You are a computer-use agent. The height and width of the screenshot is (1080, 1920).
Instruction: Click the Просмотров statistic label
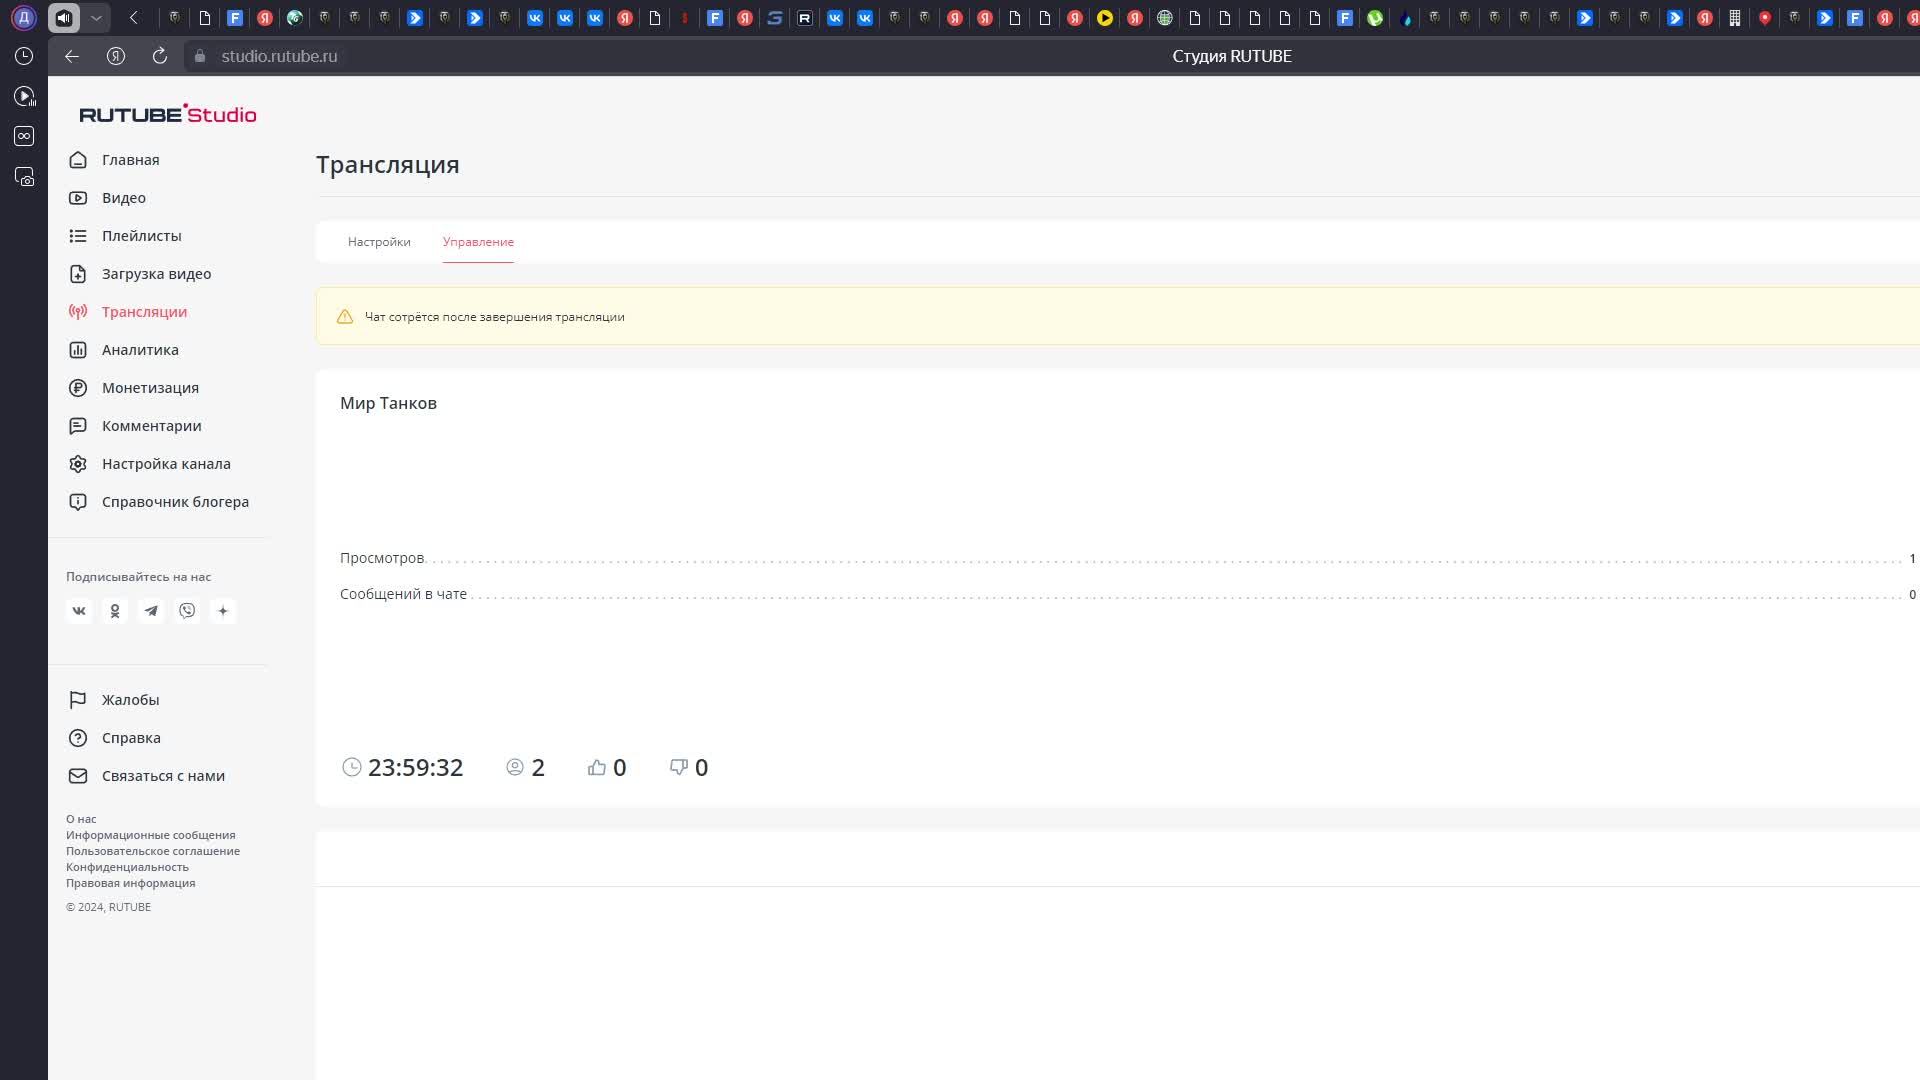[382, 558]
